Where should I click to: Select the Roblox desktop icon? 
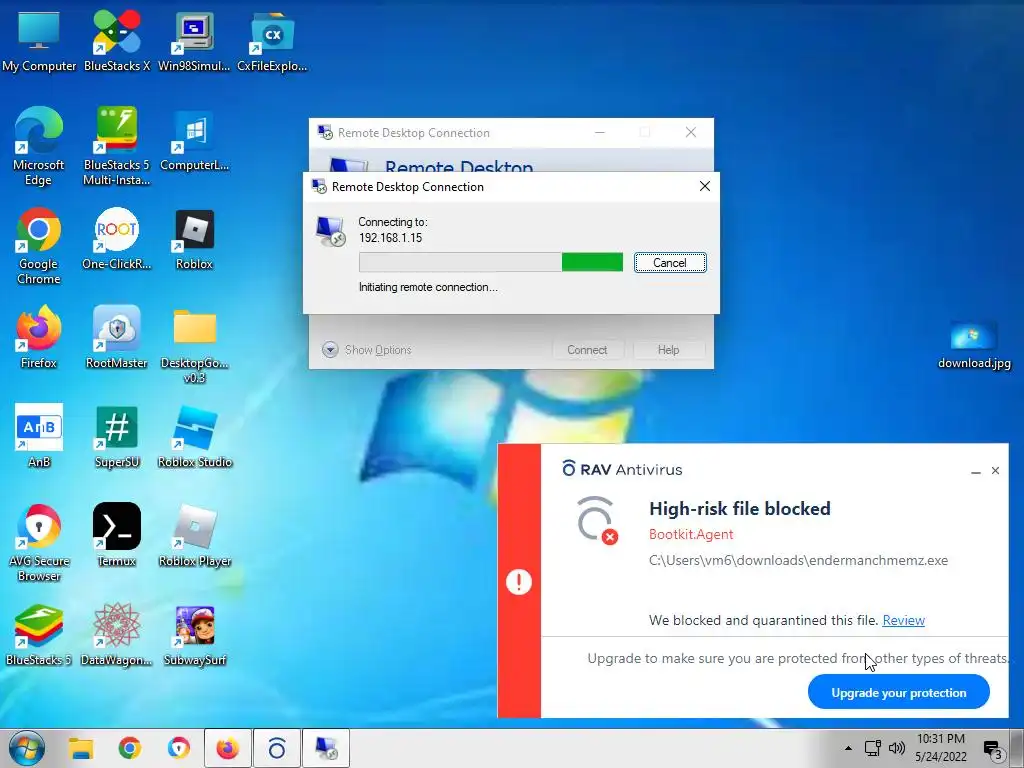point(194,238)
